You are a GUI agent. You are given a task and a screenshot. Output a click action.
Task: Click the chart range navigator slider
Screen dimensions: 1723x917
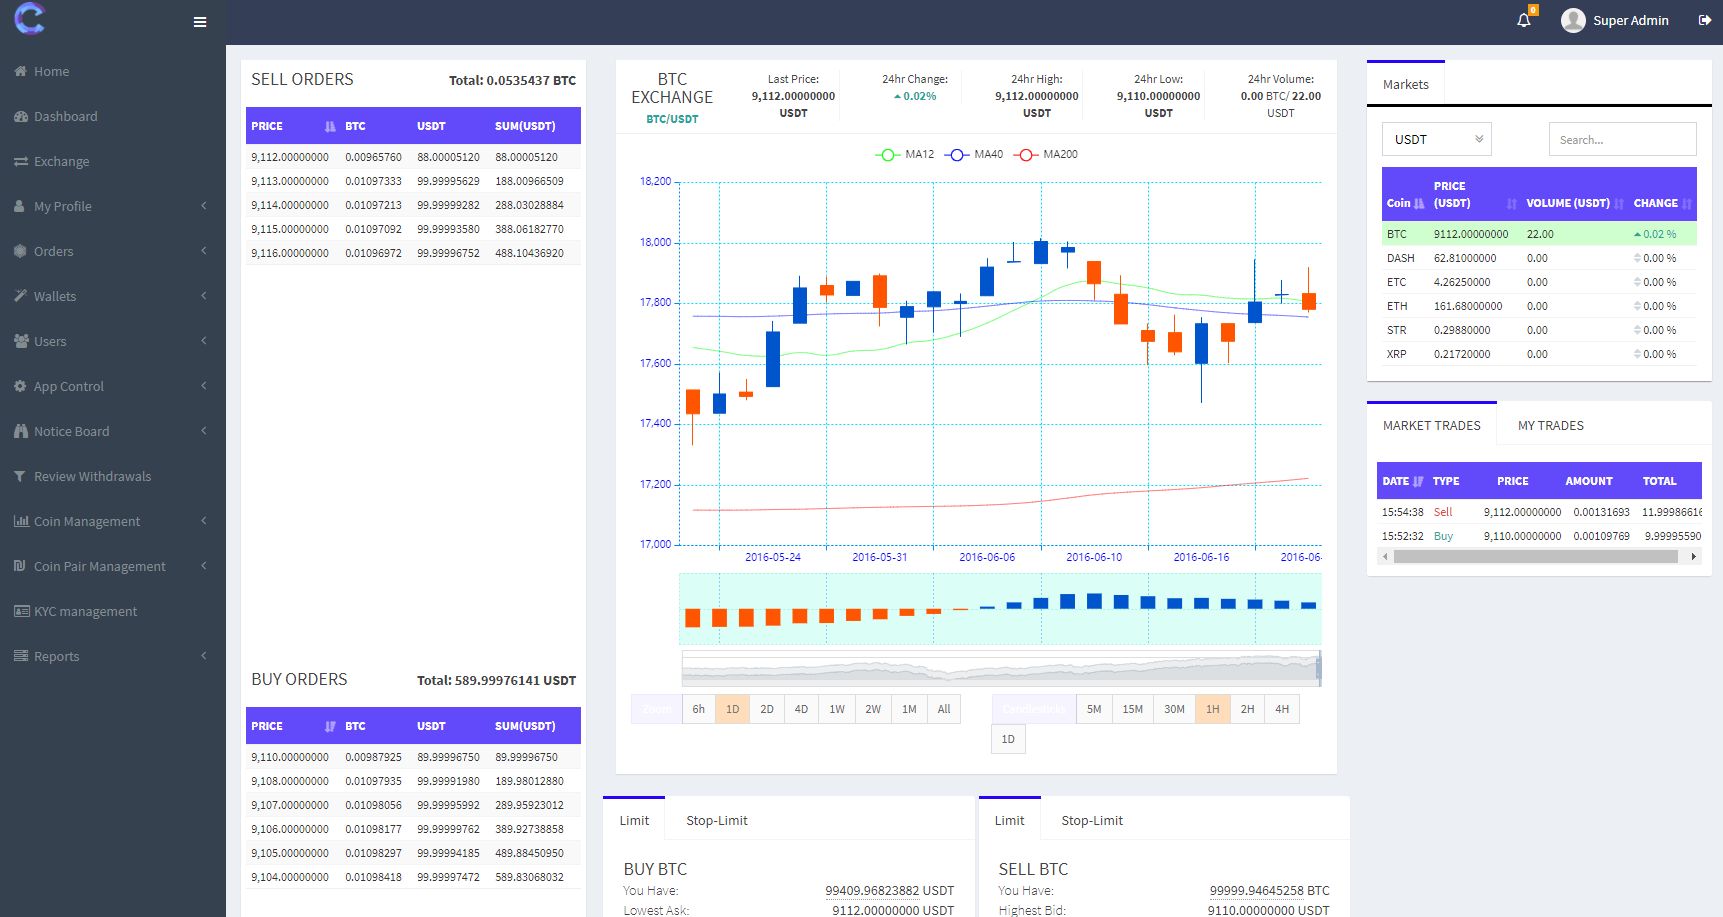1000,667
